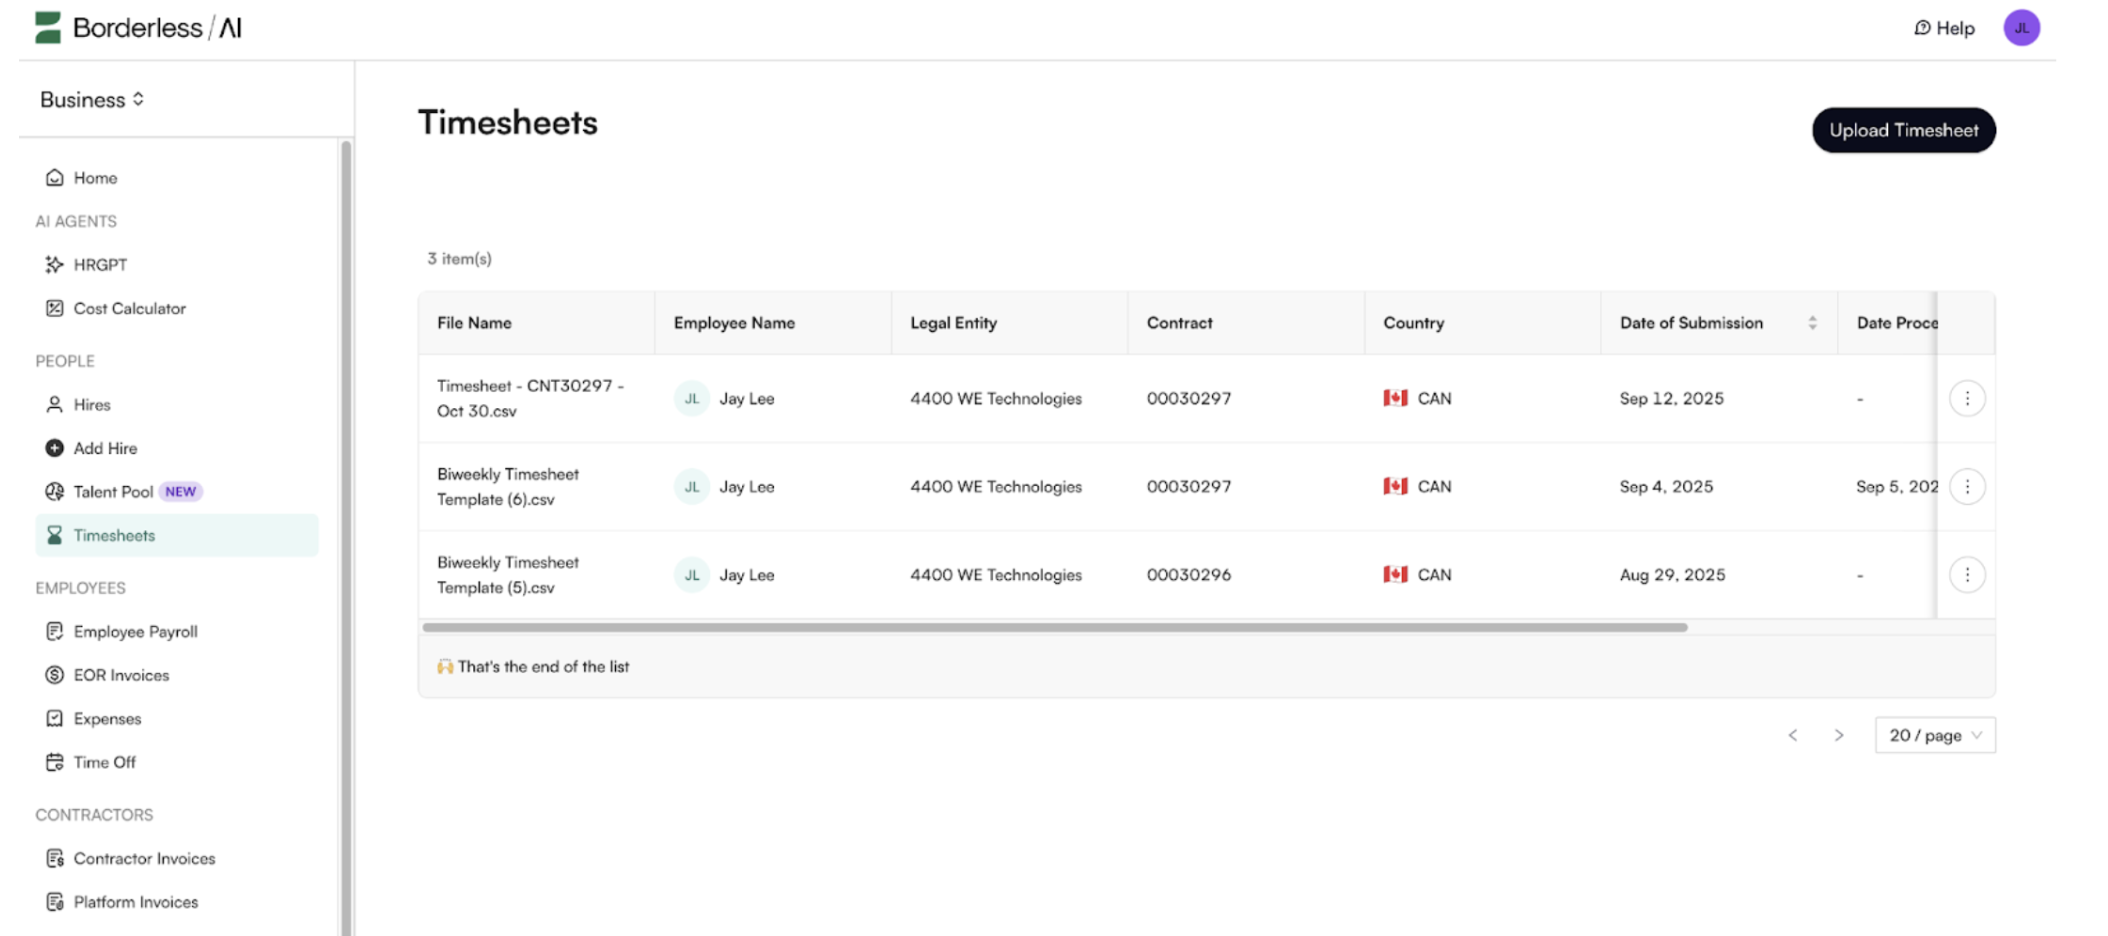Click the Time Off calendar icon
This screenshot has height=936, width=2108.
pos(54,762)
